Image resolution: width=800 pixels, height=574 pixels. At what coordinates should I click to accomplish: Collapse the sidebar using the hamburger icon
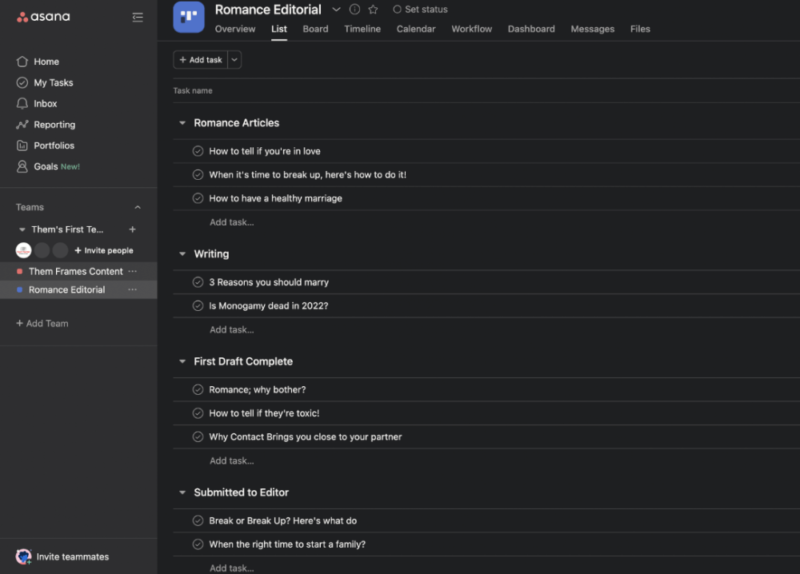137,17
